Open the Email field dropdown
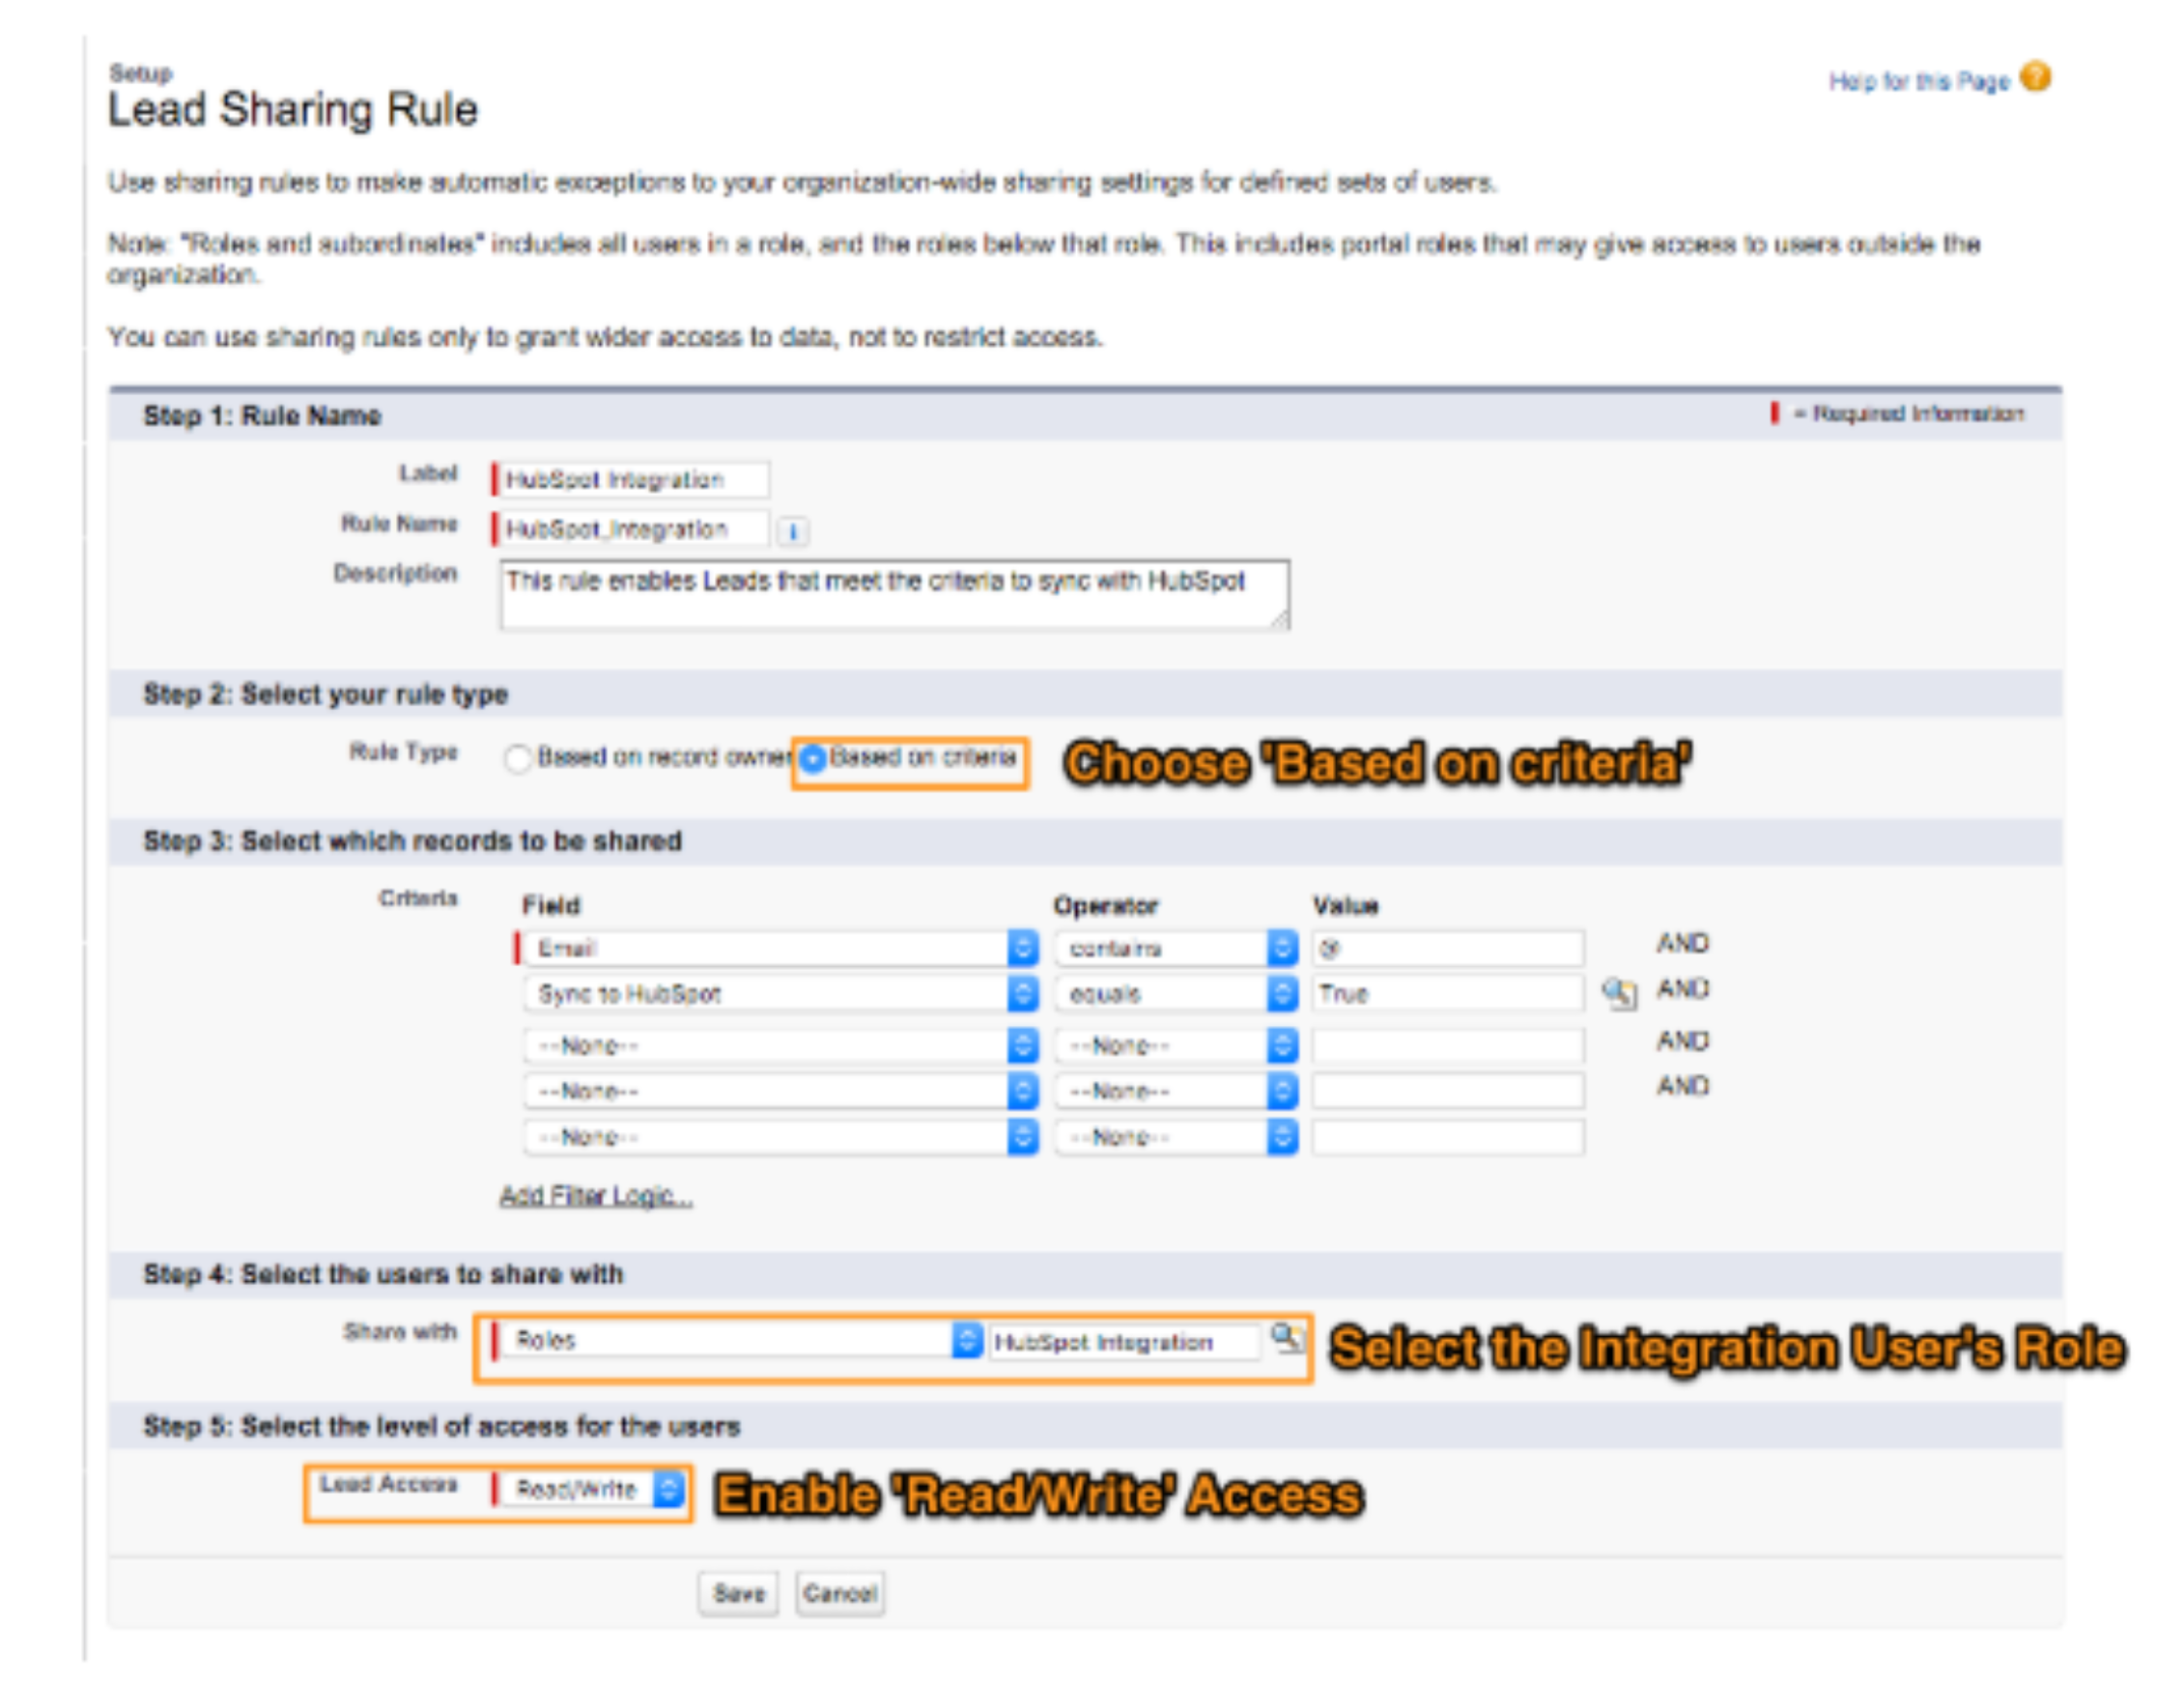Screen dimensions: 2184x1708 [x=1022, y=948]
